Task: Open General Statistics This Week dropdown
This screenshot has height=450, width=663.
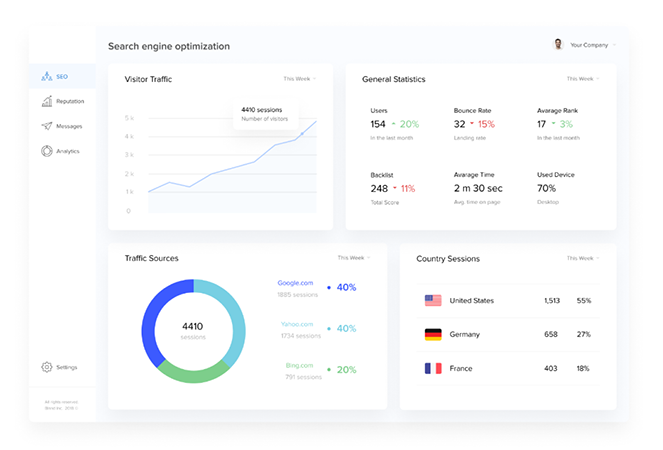Action: coord(582,78)
